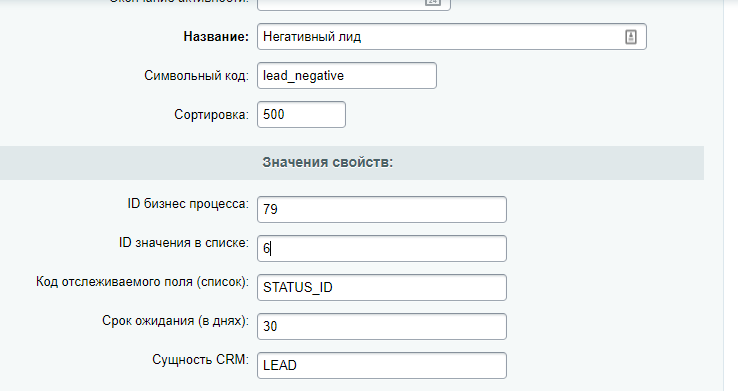Image resolution: width=738 pixels, height=391 pixels.
Task: Click the icon inside the Название field
Action: point(631,37)
